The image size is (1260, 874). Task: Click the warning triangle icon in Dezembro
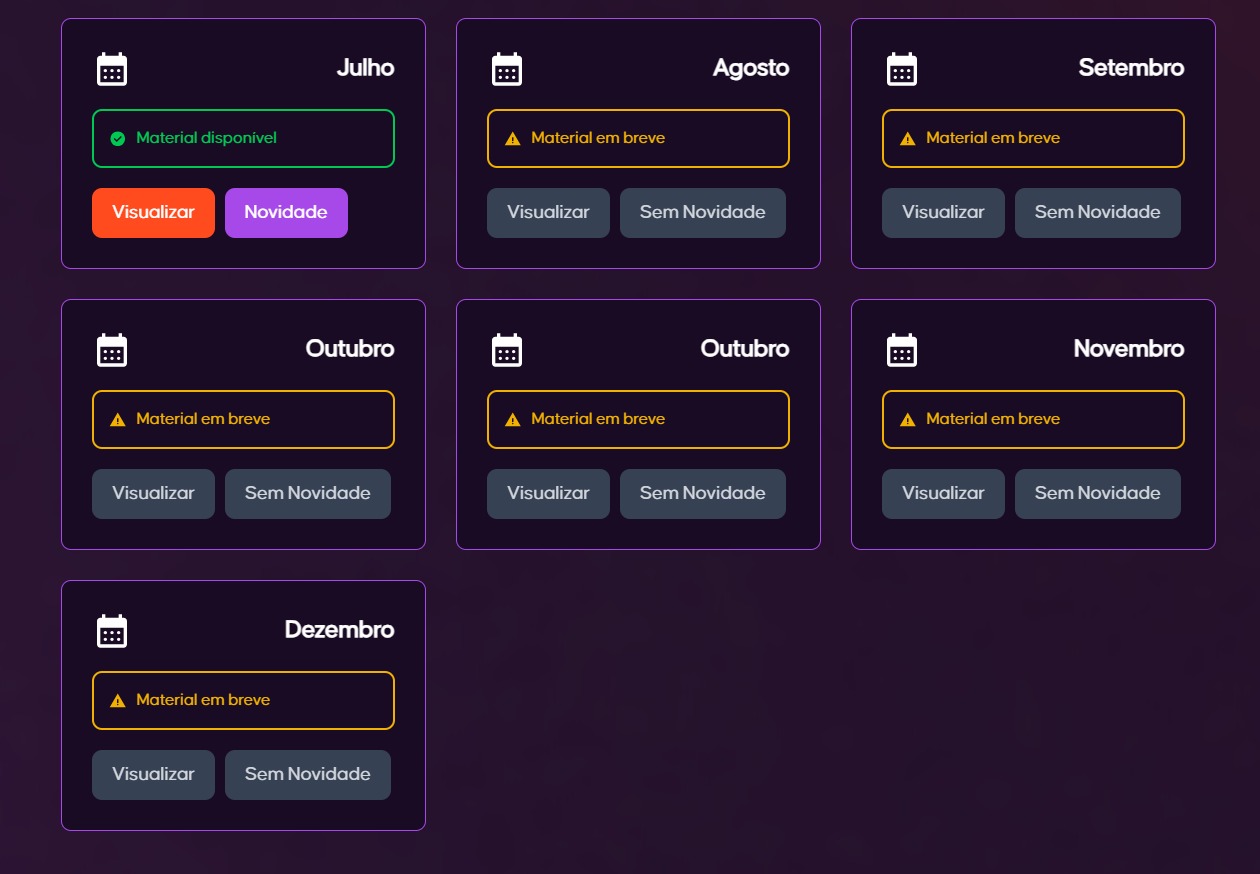118,701
